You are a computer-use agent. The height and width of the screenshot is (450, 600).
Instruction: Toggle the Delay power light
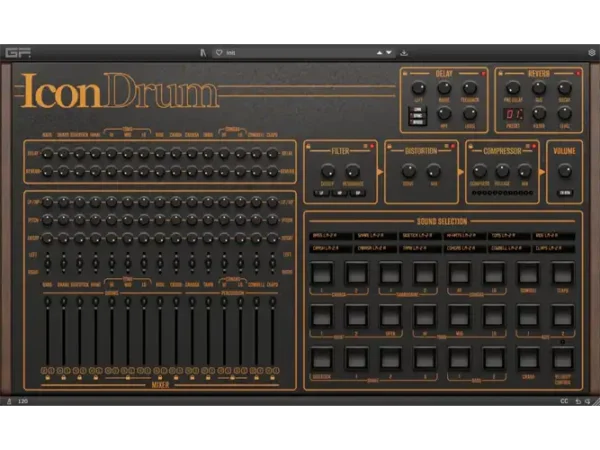point(484,73)
